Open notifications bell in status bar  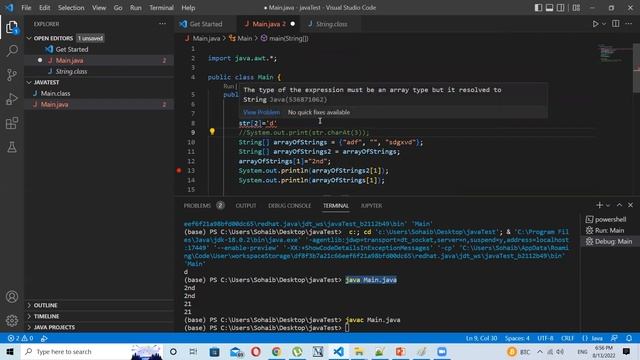(629, 338)
